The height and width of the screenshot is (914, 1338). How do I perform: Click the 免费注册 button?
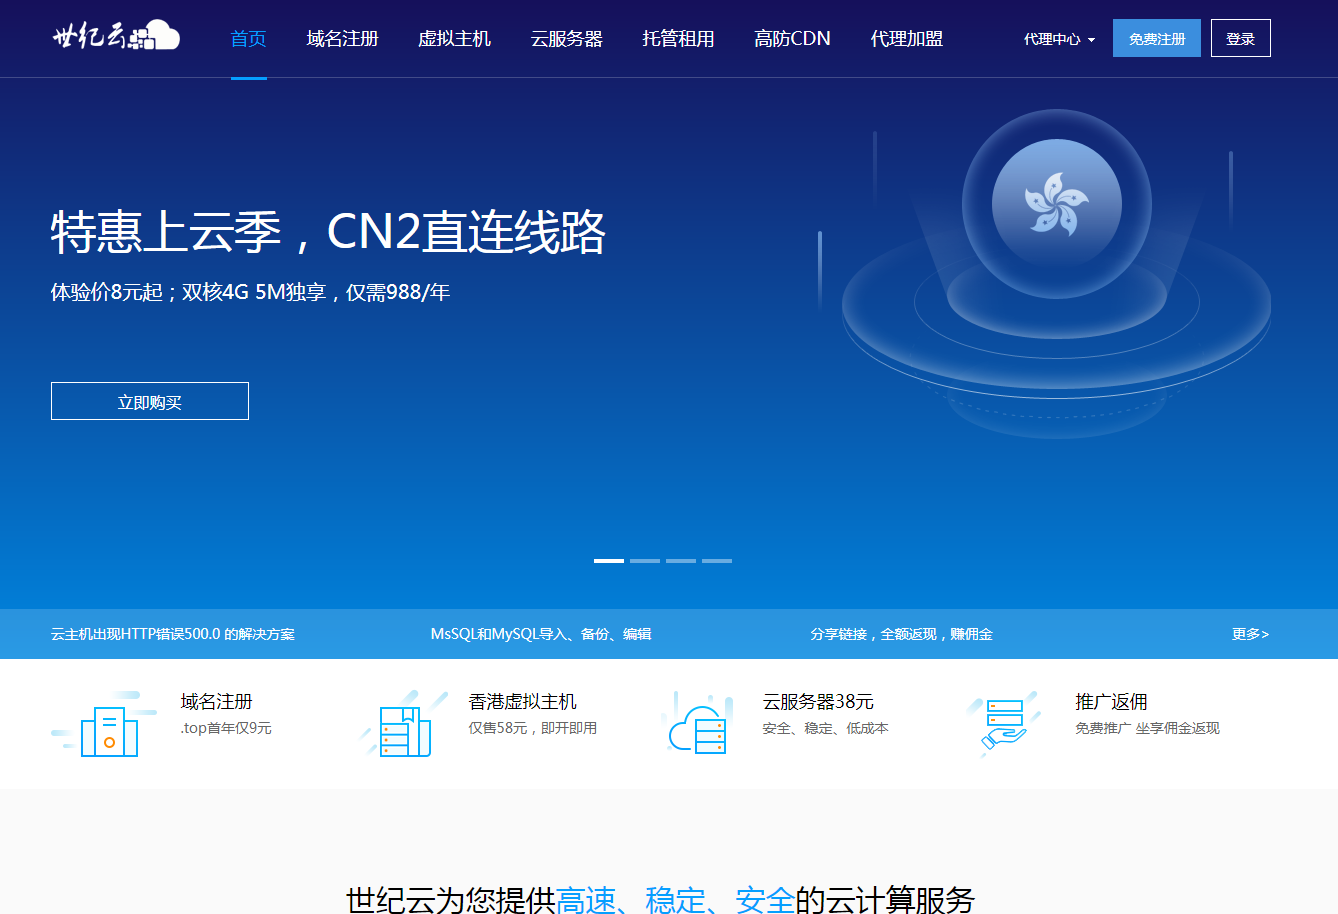[1156, 39]
